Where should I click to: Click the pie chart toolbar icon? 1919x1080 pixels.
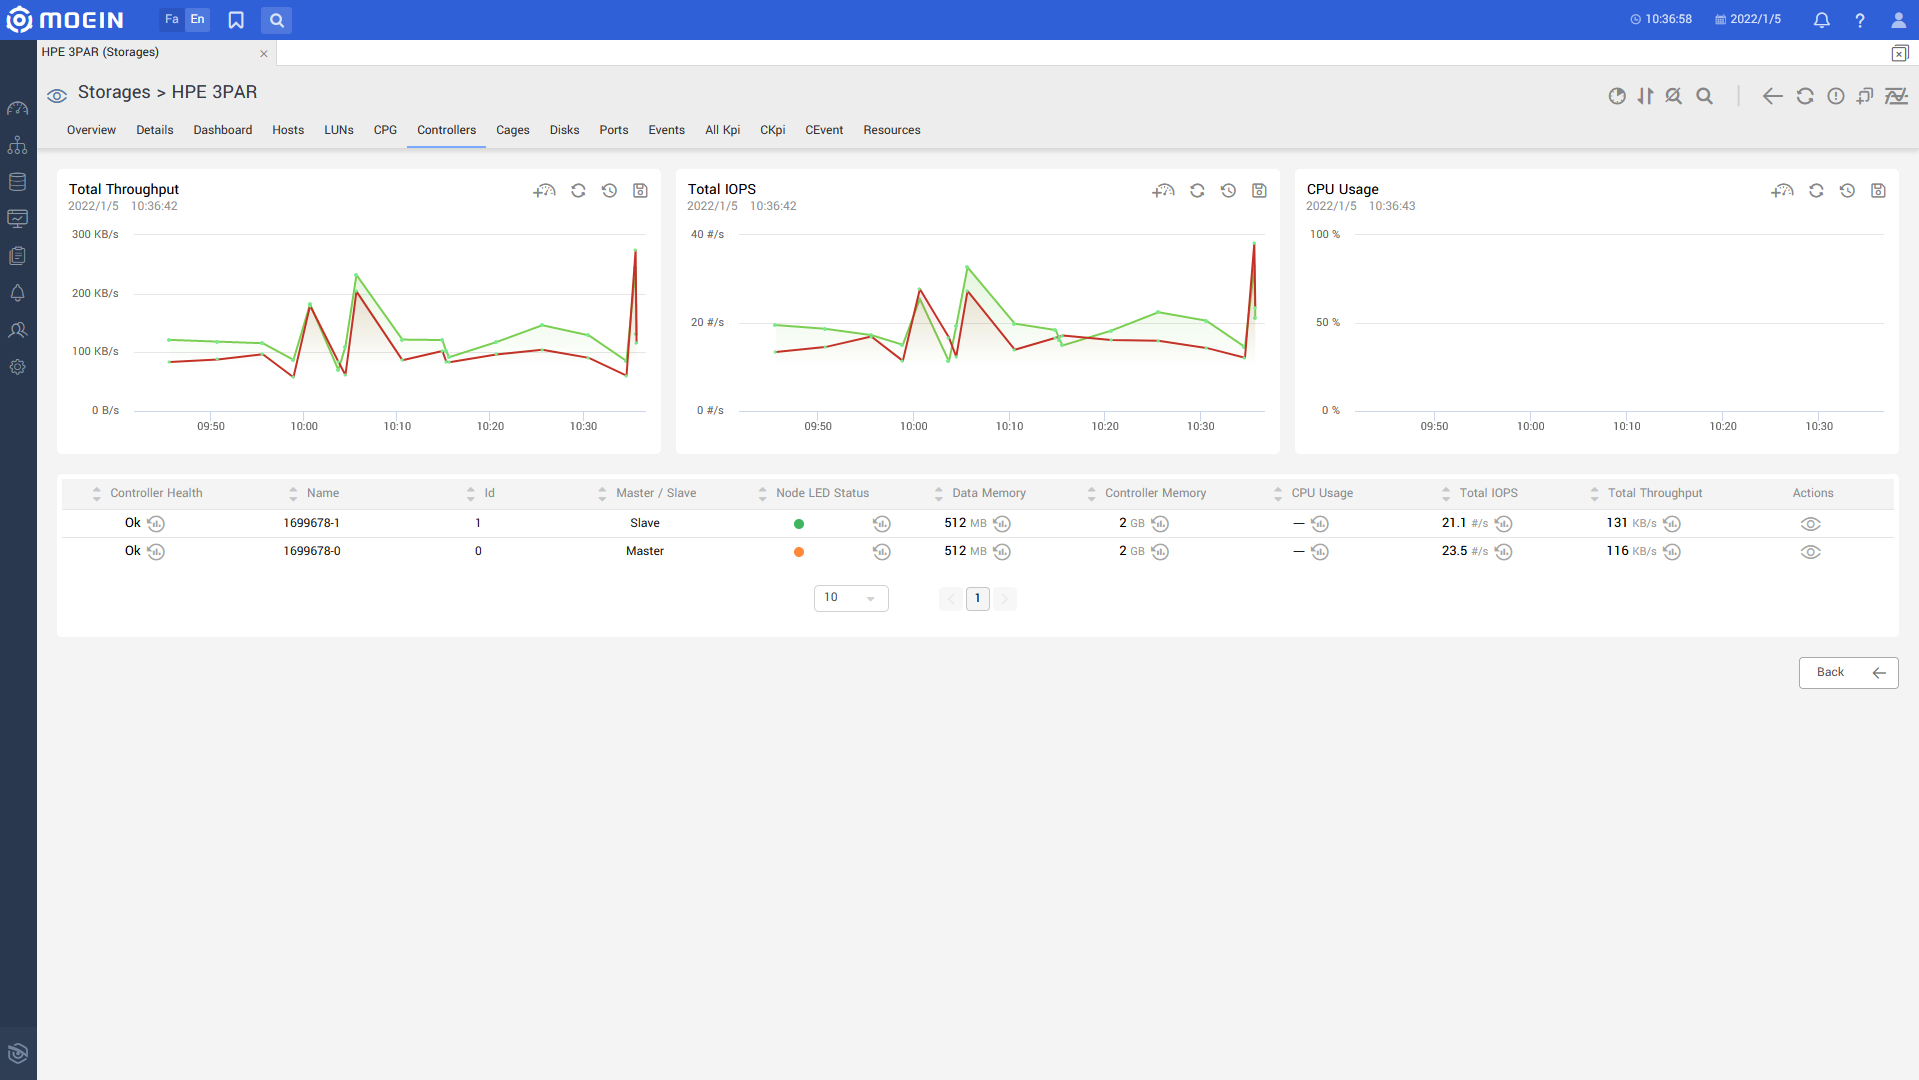pyautogui.click(x=1617, y=96)
